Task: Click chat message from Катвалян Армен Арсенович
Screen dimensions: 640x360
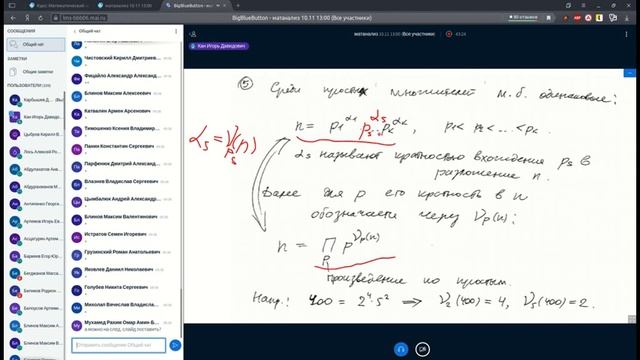Action: (122, 113)
